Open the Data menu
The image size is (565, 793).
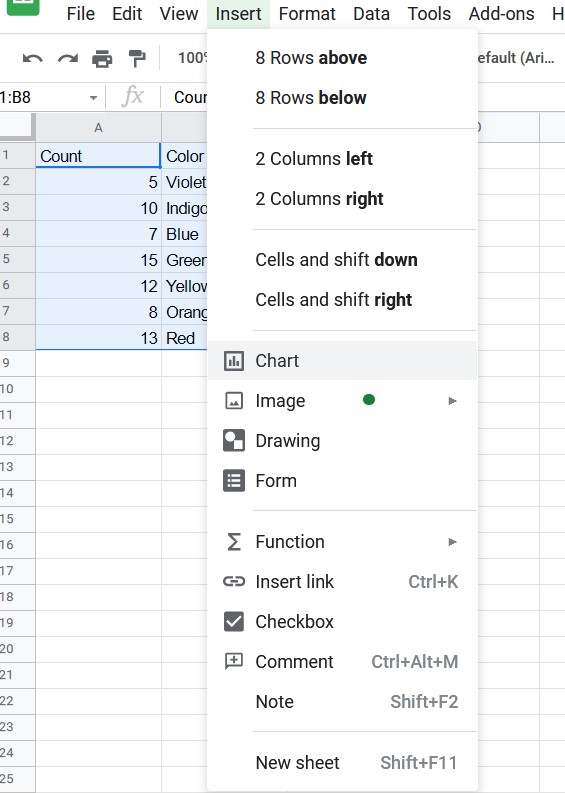click(x=371, y=14)
